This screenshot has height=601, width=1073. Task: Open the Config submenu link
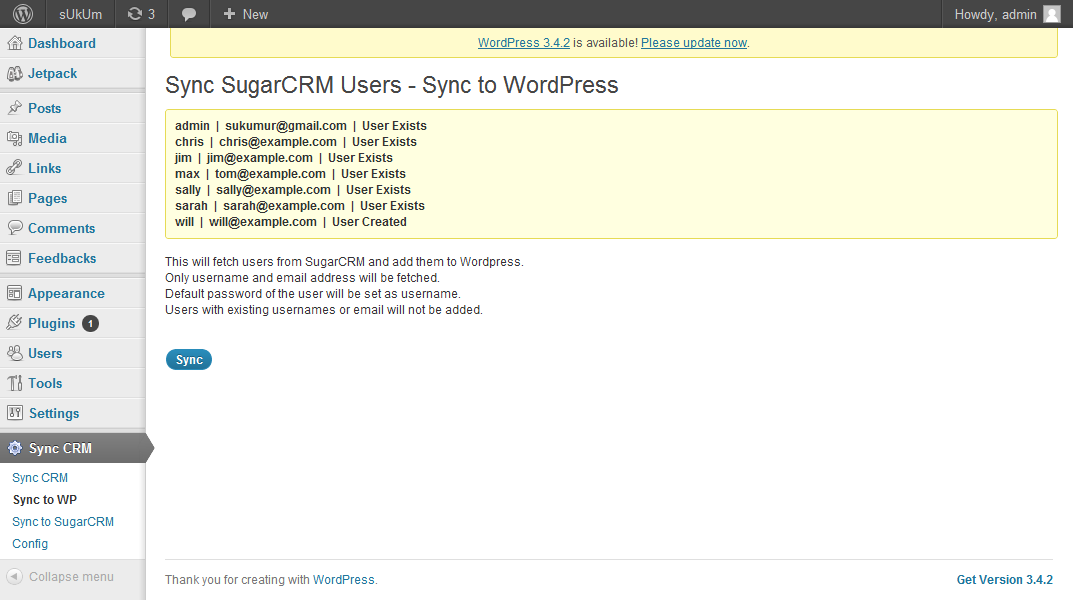pos(30,544)
